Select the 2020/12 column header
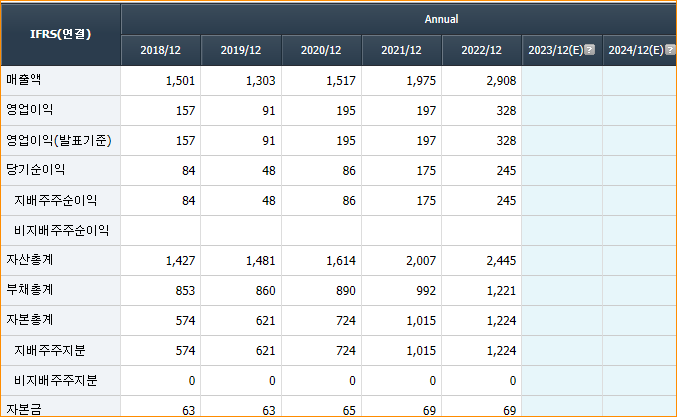The height and width of the screenshot is (417, 677). [321, 50]
